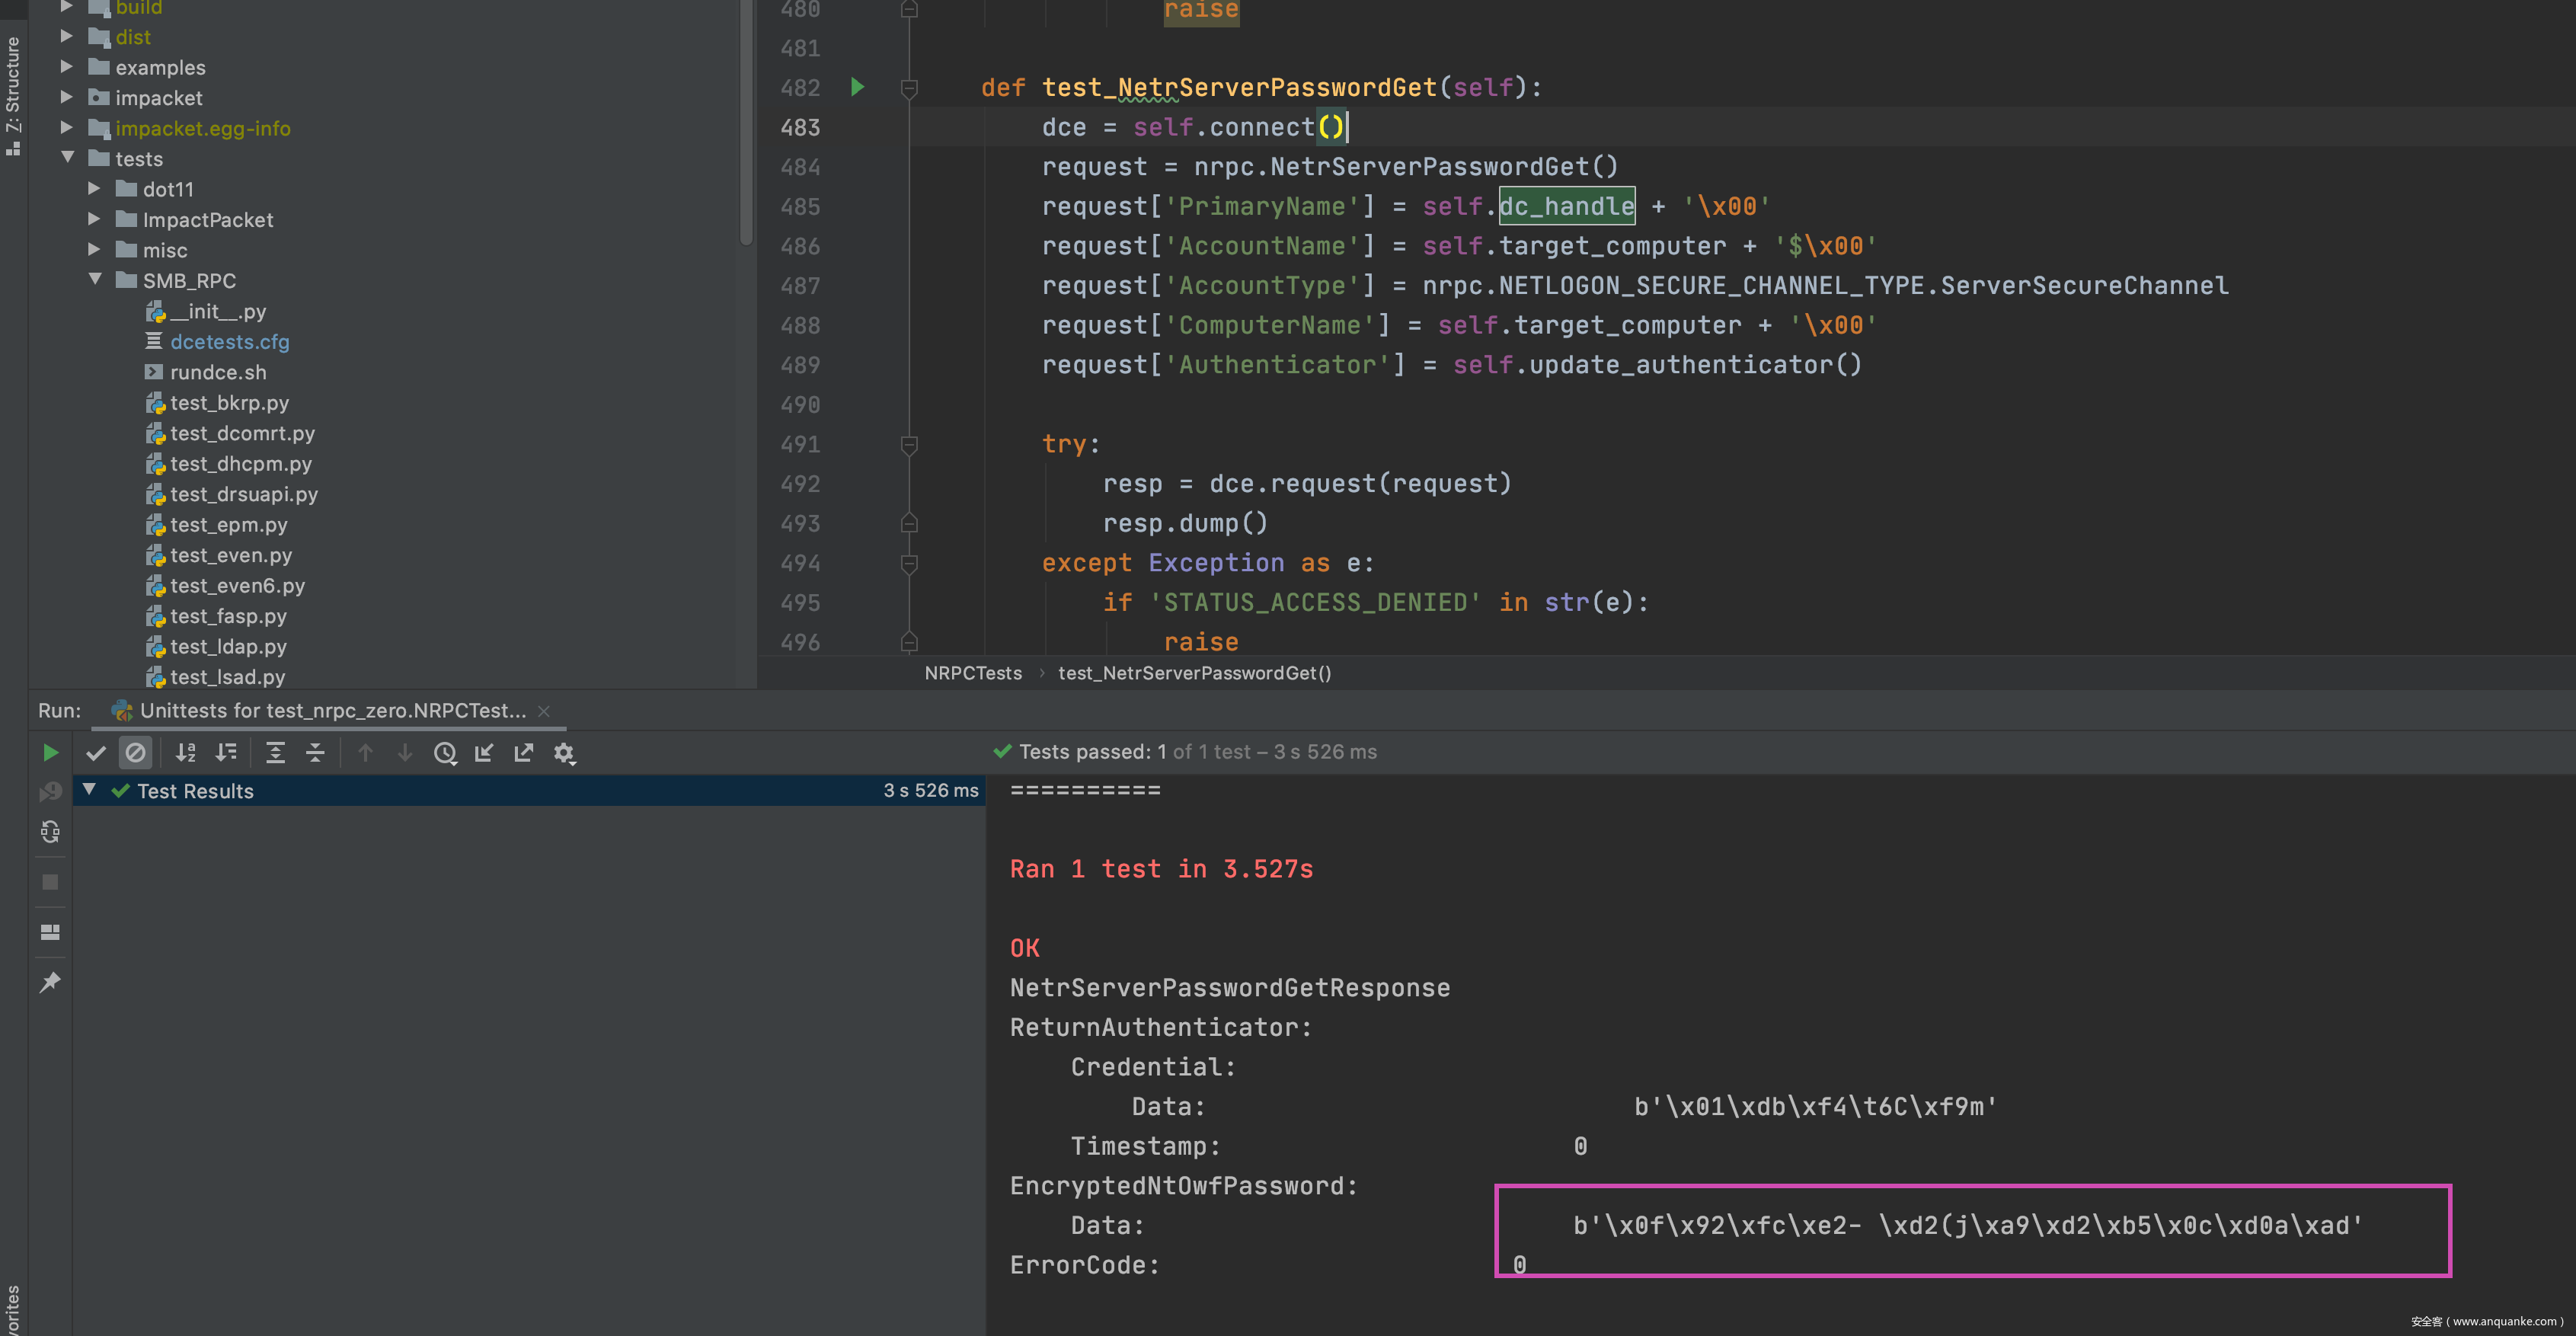Go to previous failed test arrow
Image resolution: width=2576 pixels, height=1336 pixels.
coord(365,752)
